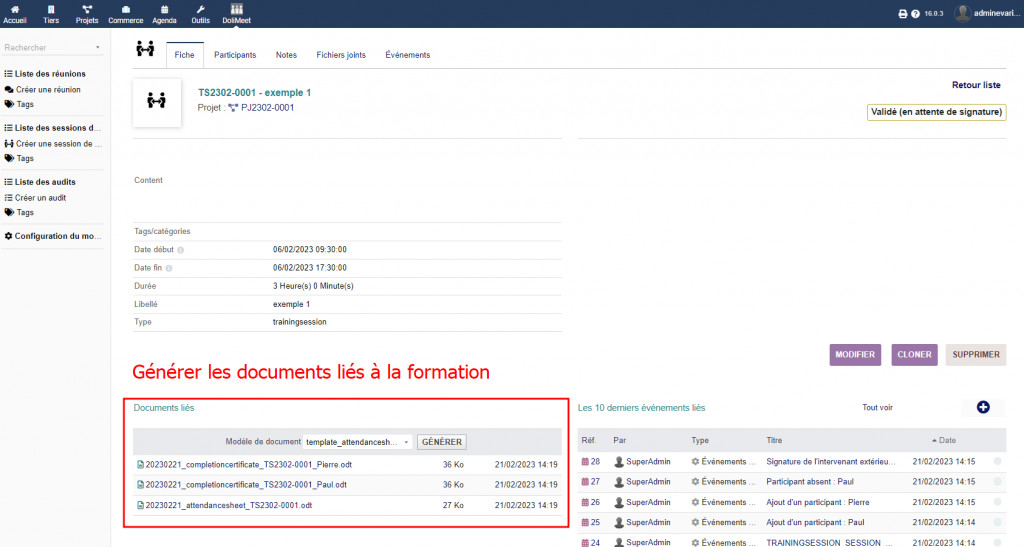Sort events by Date column header

tap(945, 440)
